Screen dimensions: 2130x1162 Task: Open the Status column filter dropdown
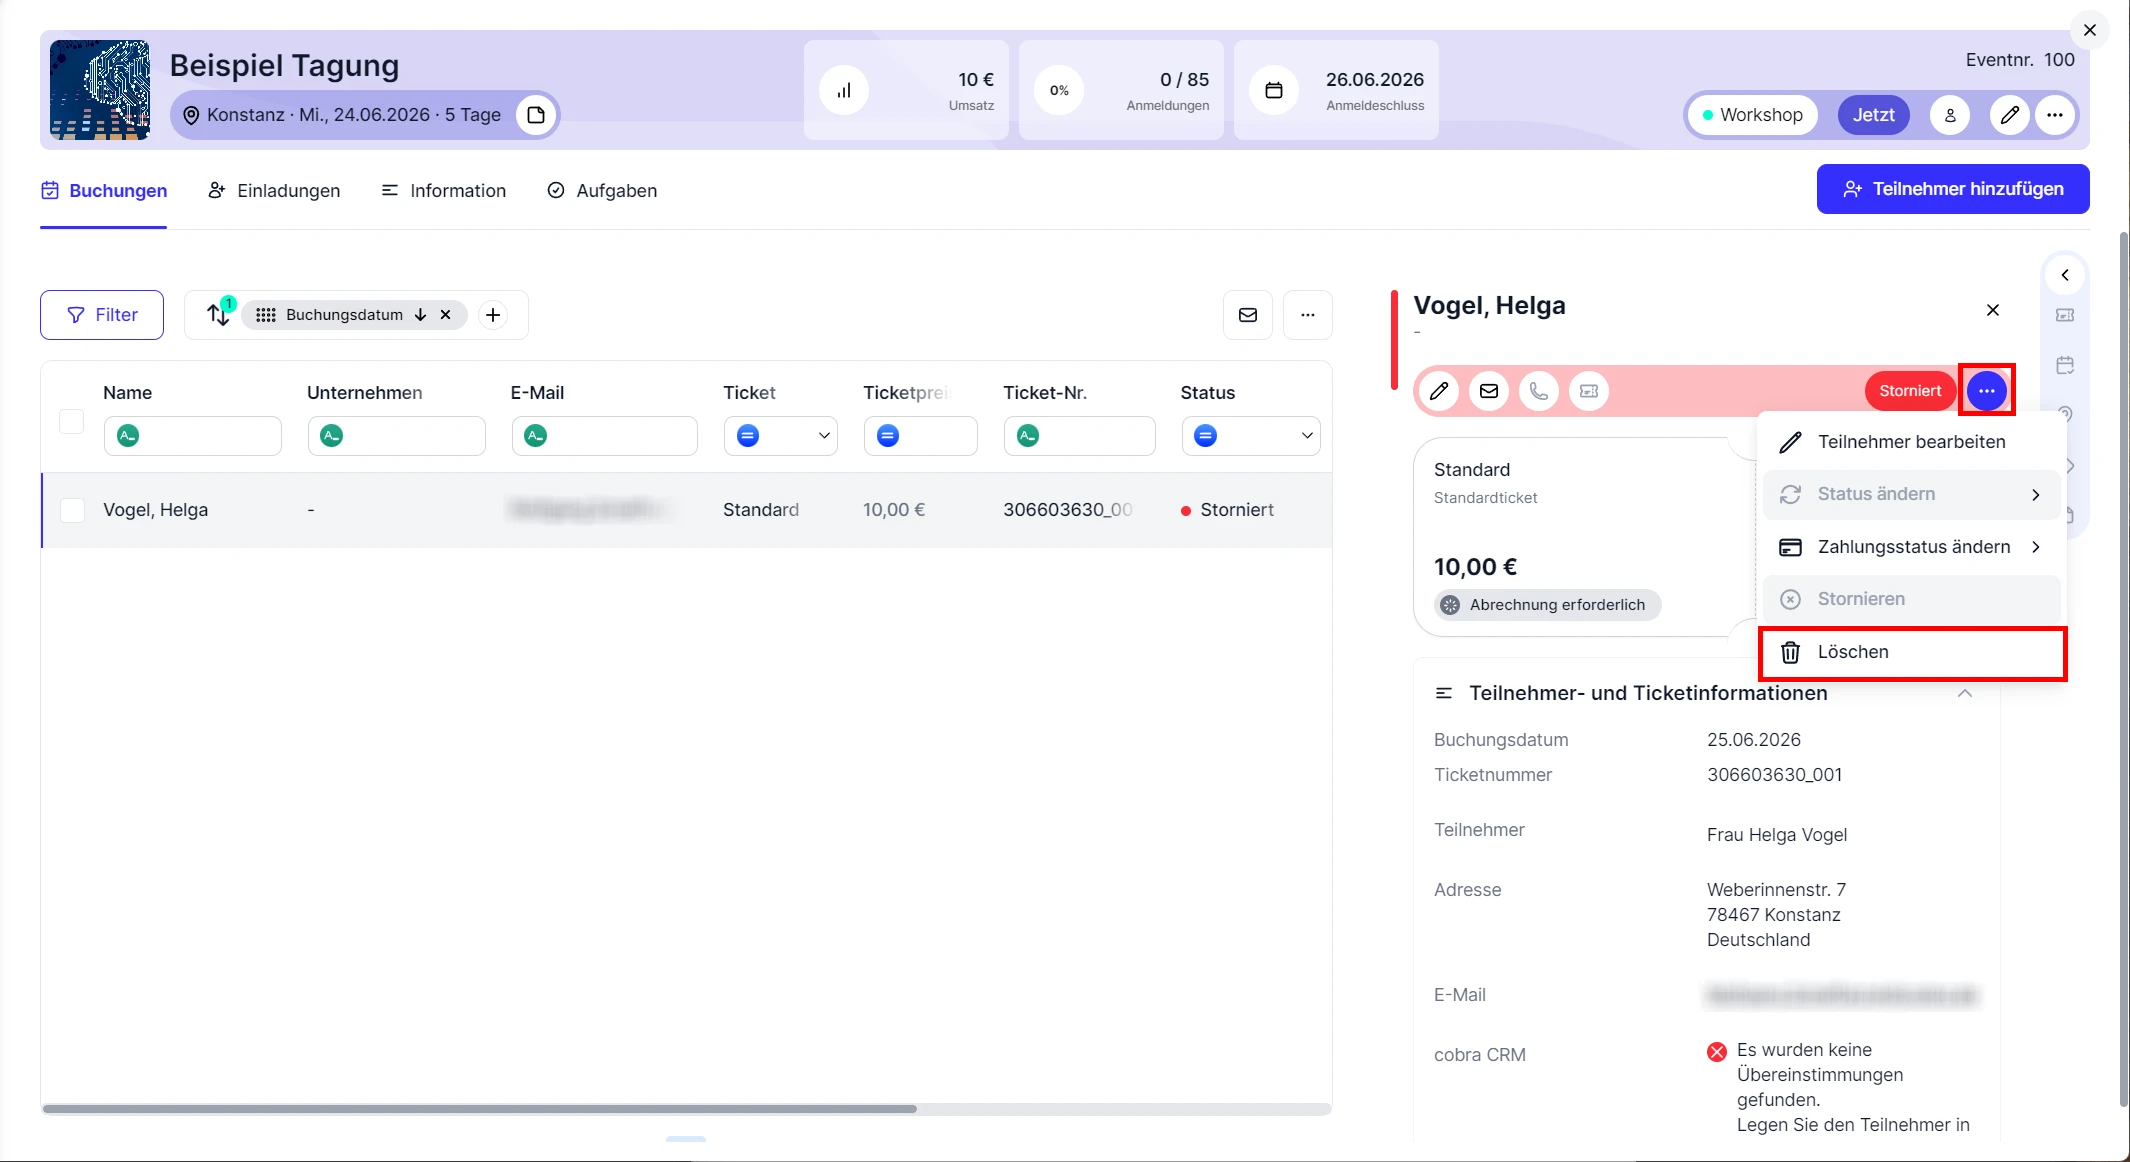1250,436
